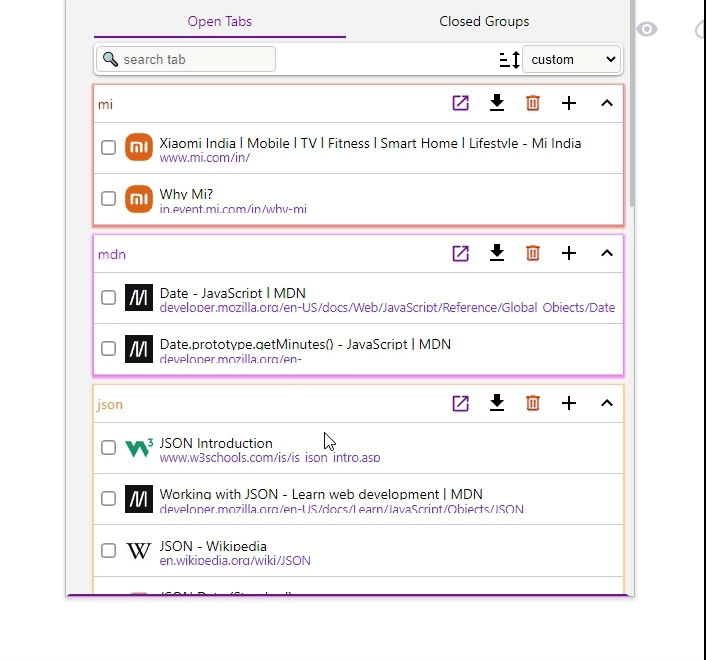Open the mi group in a new window

(x=460, y=103)
